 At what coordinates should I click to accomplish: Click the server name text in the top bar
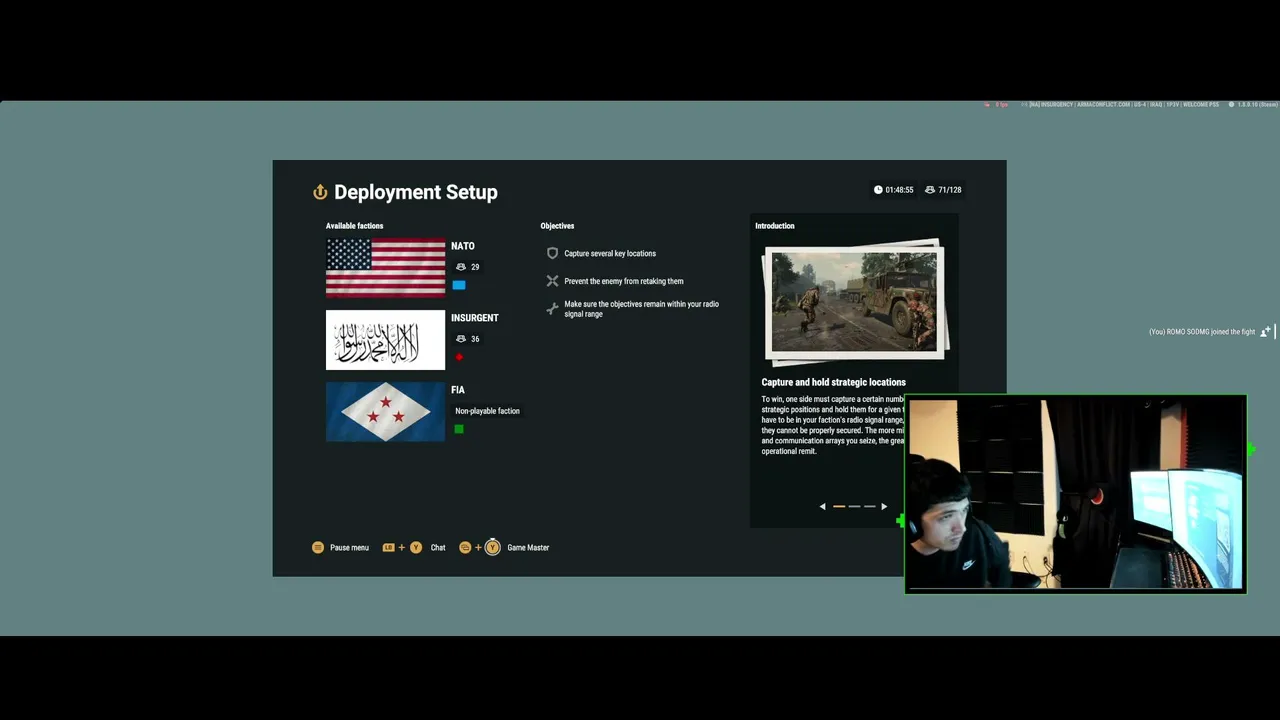pyautogui.click(x=1124, y=105)
